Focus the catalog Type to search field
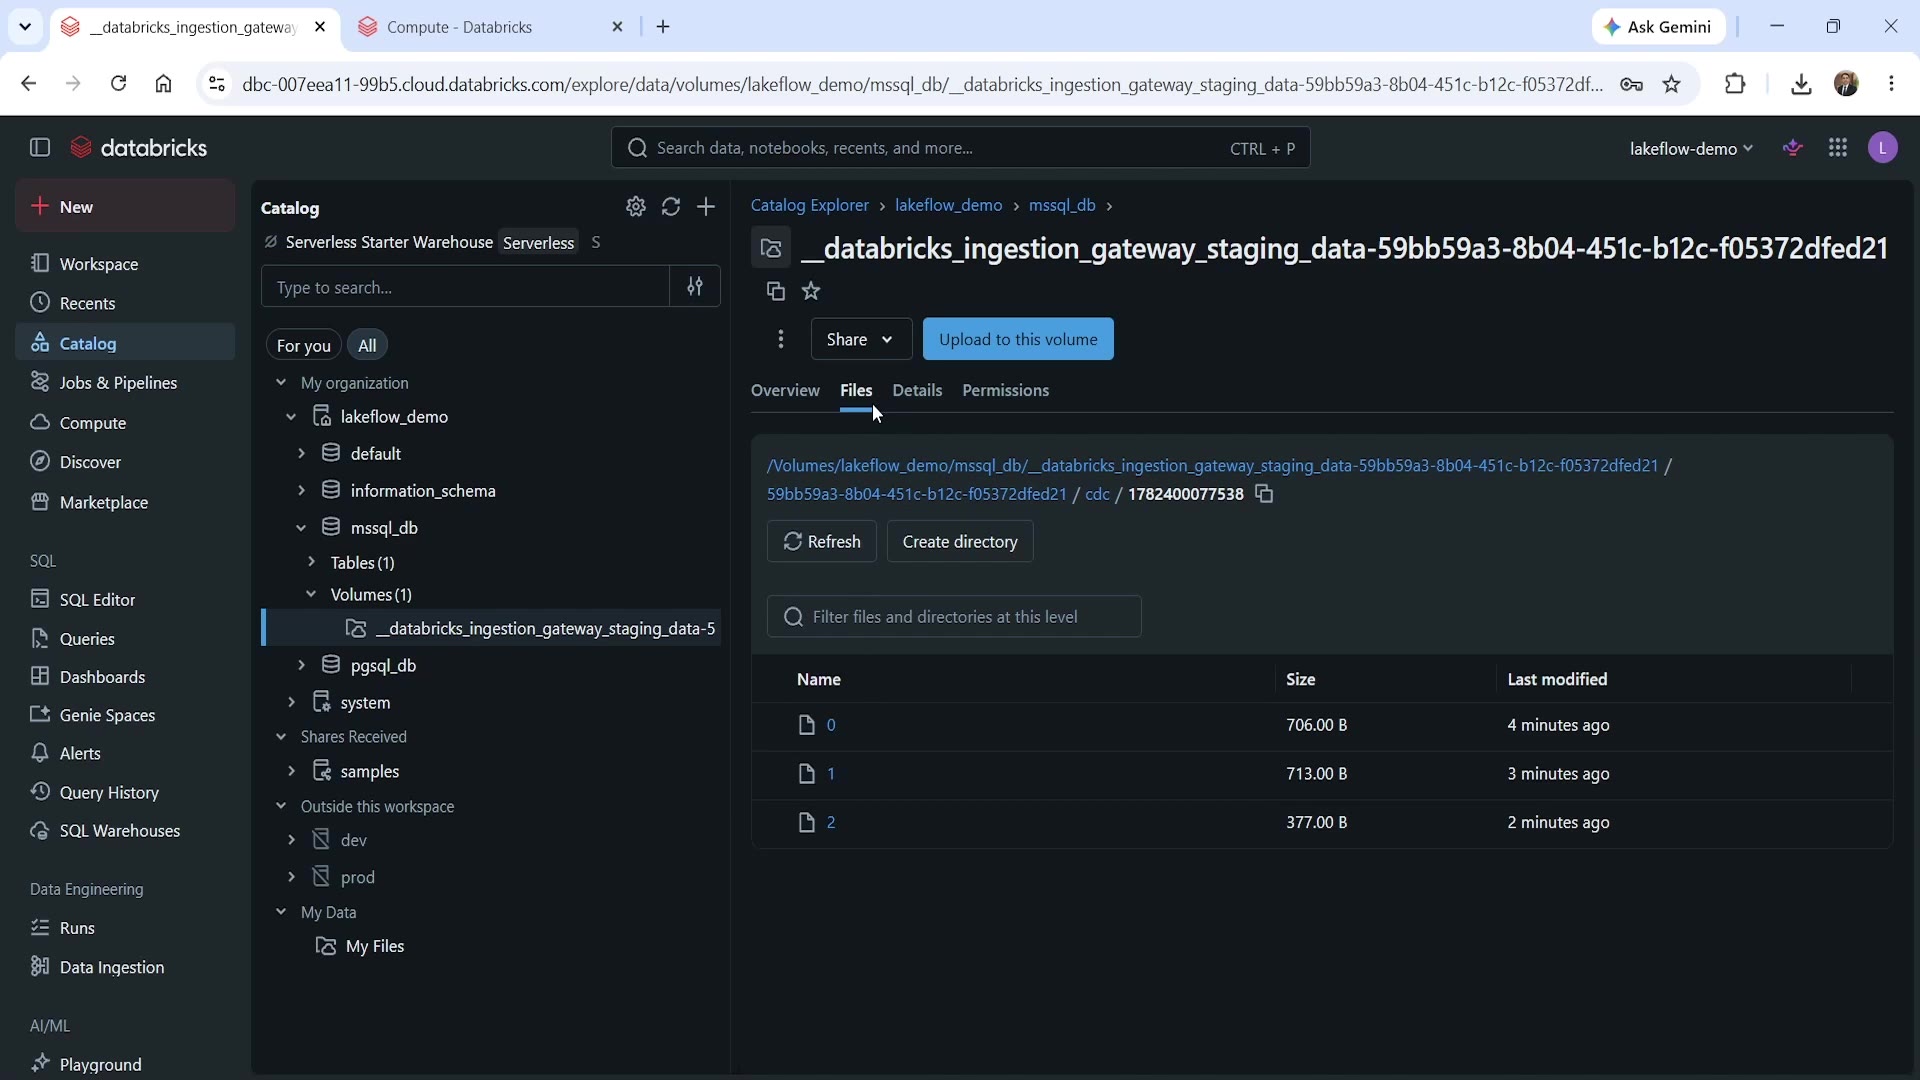The width and height of the screenshot is (1920, 1080). pos(465,287)
